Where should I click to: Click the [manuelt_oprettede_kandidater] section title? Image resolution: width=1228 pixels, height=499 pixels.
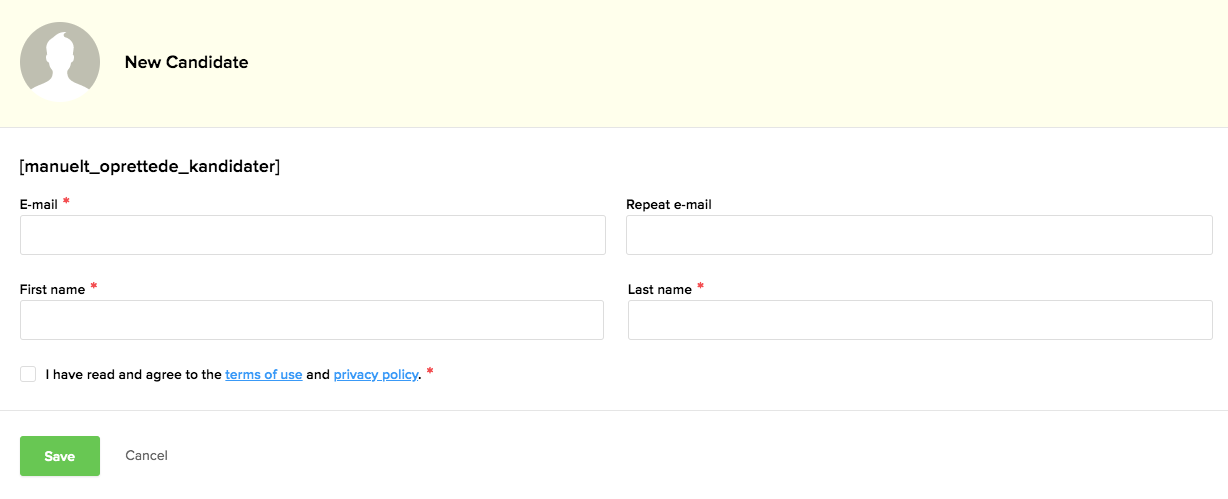pos(150,167)
